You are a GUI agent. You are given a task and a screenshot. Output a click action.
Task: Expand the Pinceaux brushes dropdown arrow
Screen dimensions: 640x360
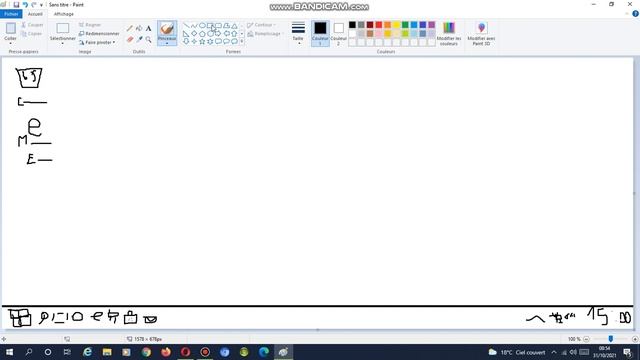pyautogui.click(x=167, y=43)
